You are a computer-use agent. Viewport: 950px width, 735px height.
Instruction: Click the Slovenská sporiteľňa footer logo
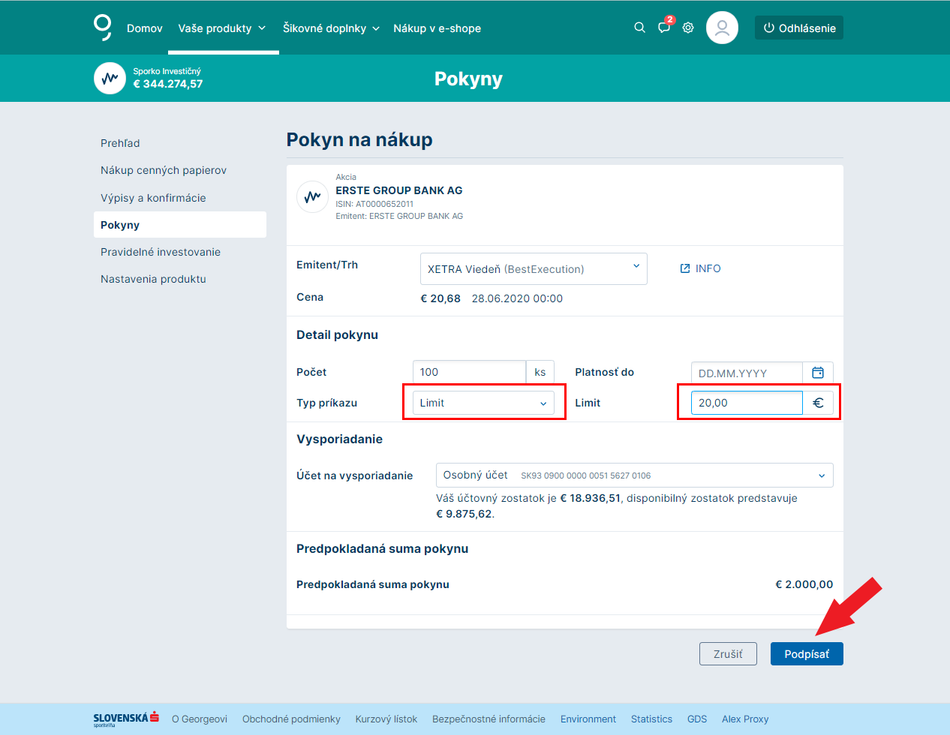tap(126, 719)
